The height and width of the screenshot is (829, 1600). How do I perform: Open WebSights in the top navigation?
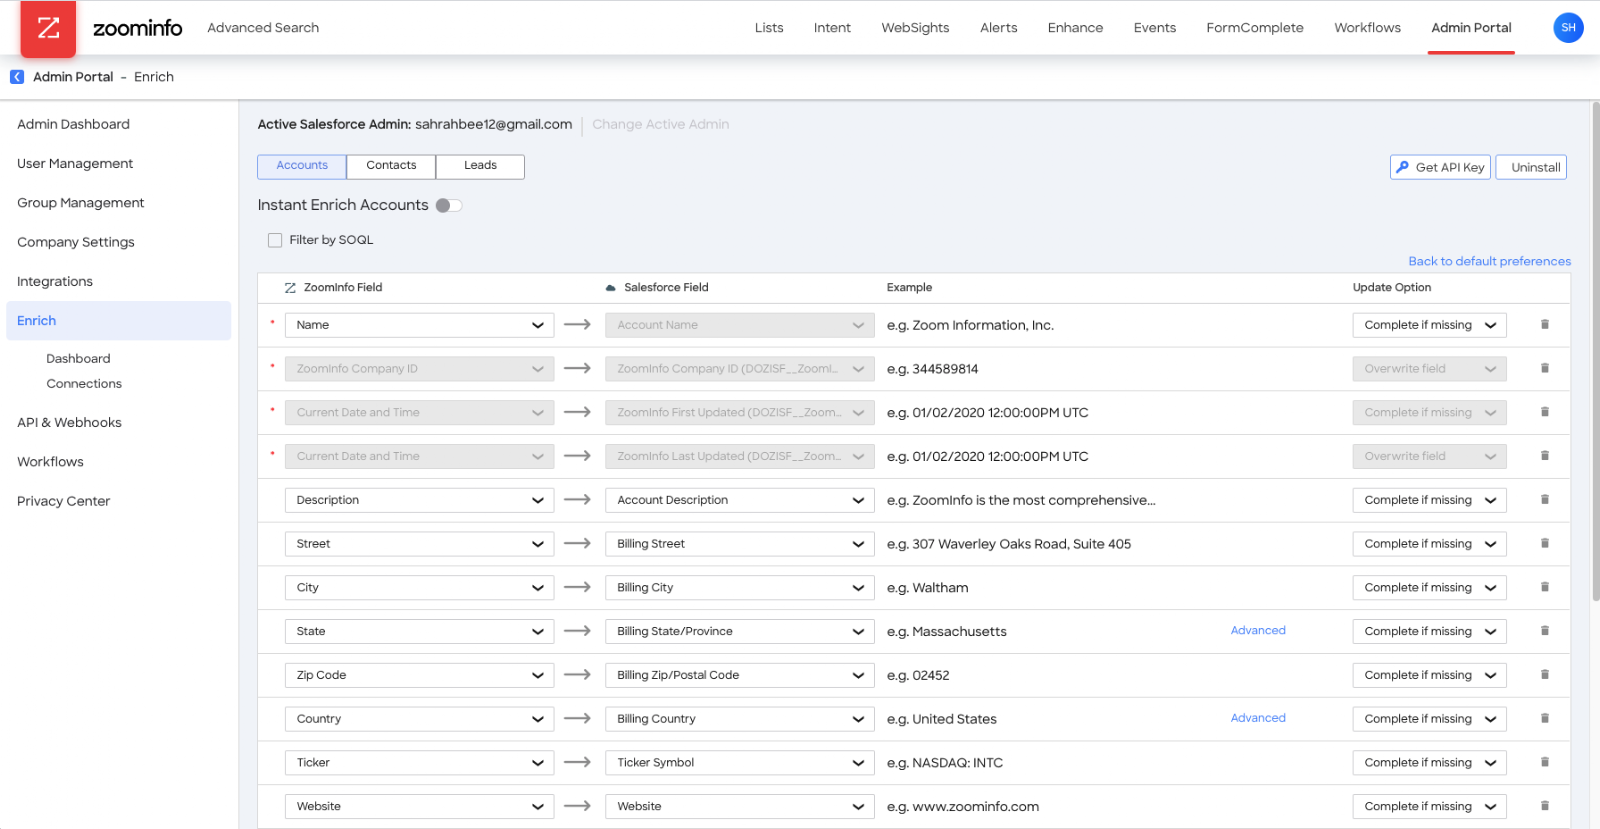pos(915,28)
